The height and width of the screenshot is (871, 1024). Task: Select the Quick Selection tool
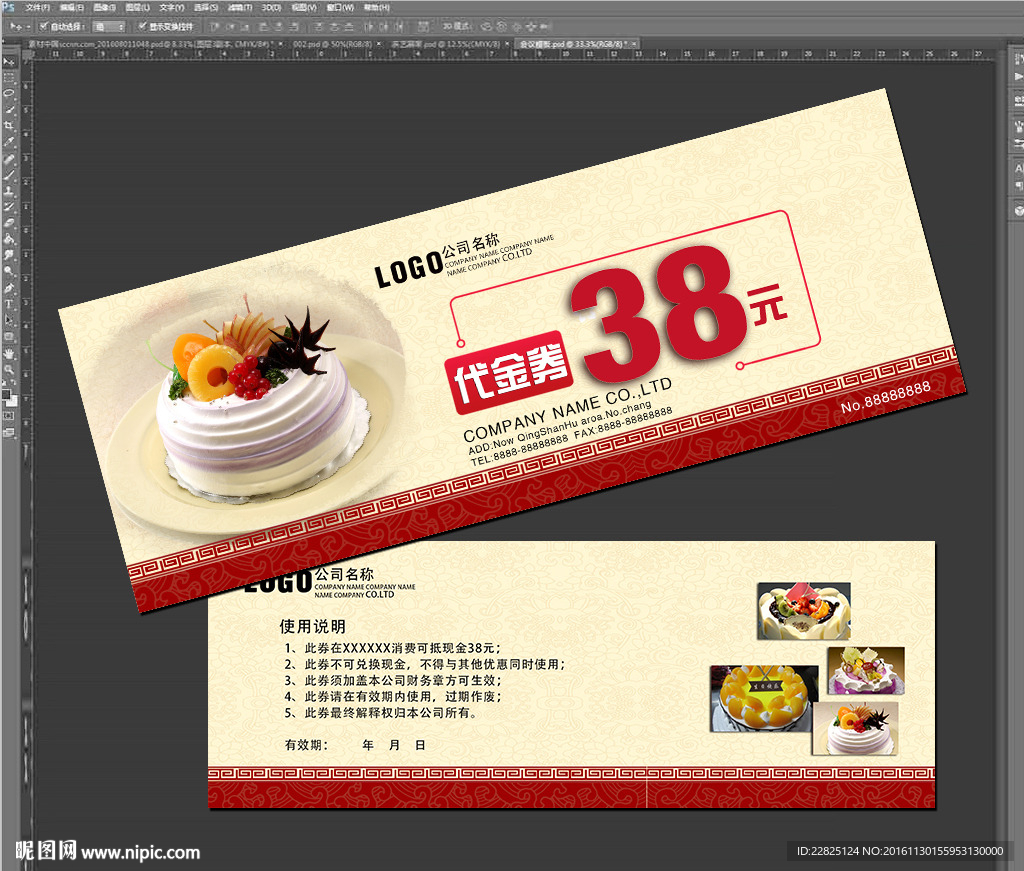(x=9, y=108)
